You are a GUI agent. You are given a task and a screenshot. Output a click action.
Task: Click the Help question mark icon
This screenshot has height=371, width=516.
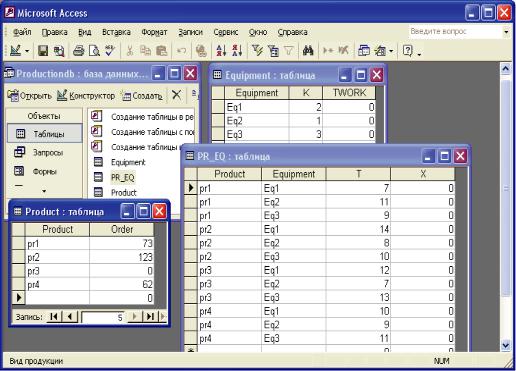[407, 51]
